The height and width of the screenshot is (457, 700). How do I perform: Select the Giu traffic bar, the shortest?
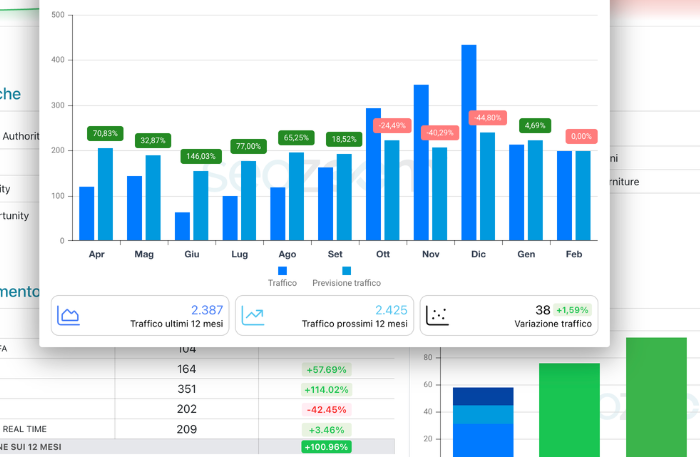pyautogui.click(x=182, y=226)
